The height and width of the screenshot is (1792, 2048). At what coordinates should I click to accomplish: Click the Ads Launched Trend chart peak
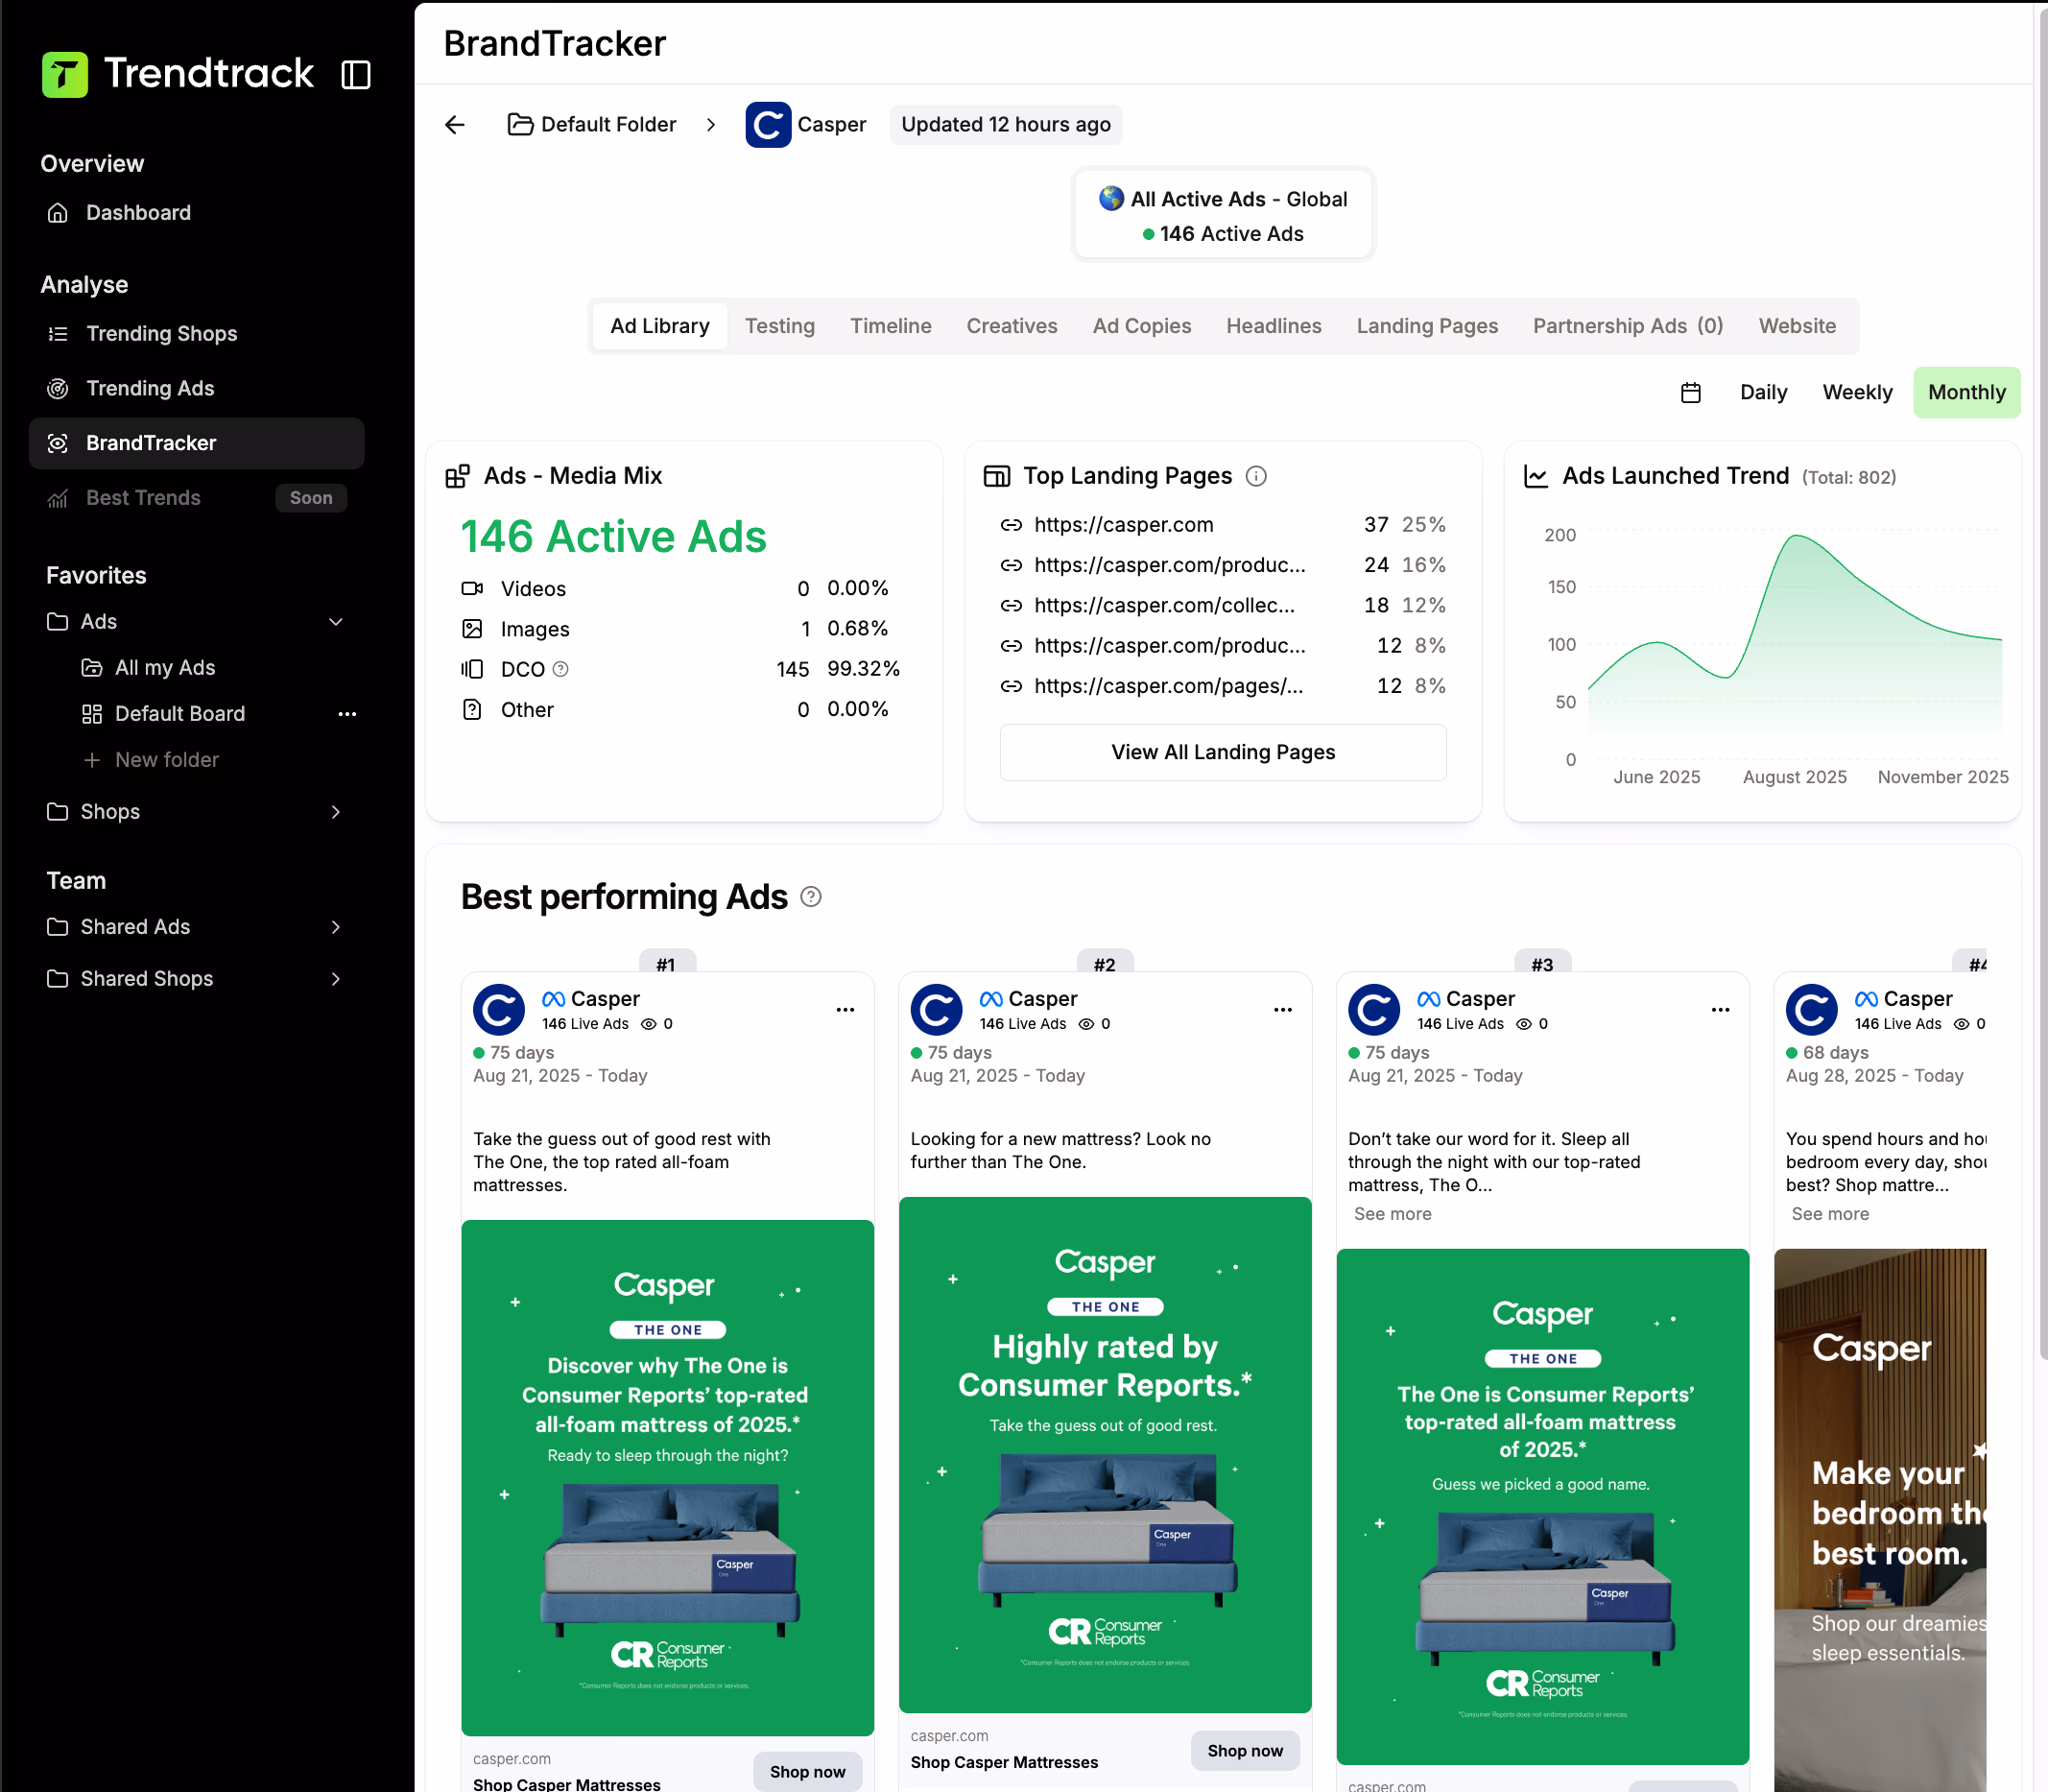(x=1797, y=537)
